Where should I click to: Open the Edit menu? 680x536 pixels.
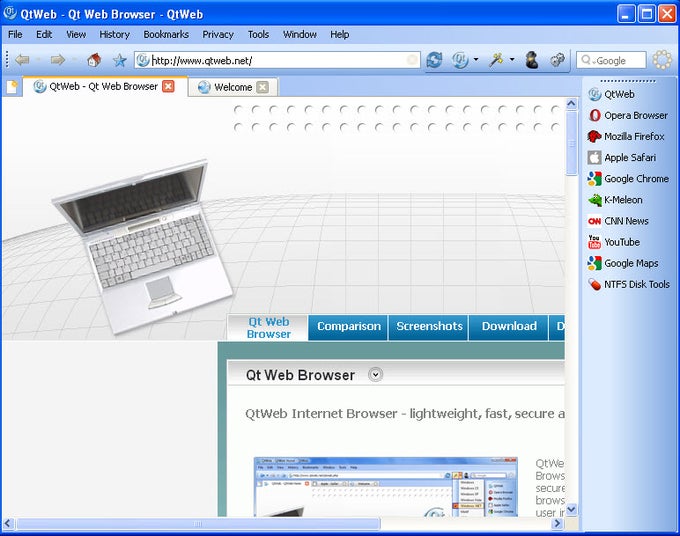pos(44,34)
